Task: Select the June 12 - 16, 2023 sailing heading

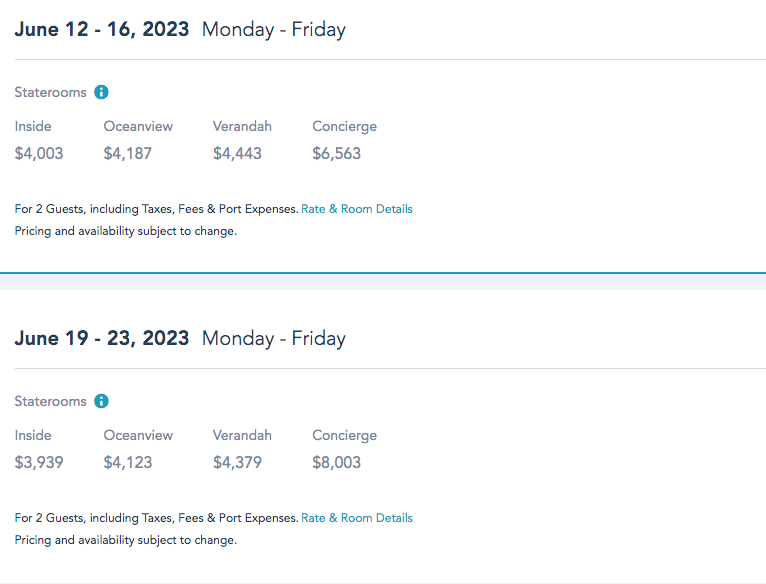Action: pos(101,29)
